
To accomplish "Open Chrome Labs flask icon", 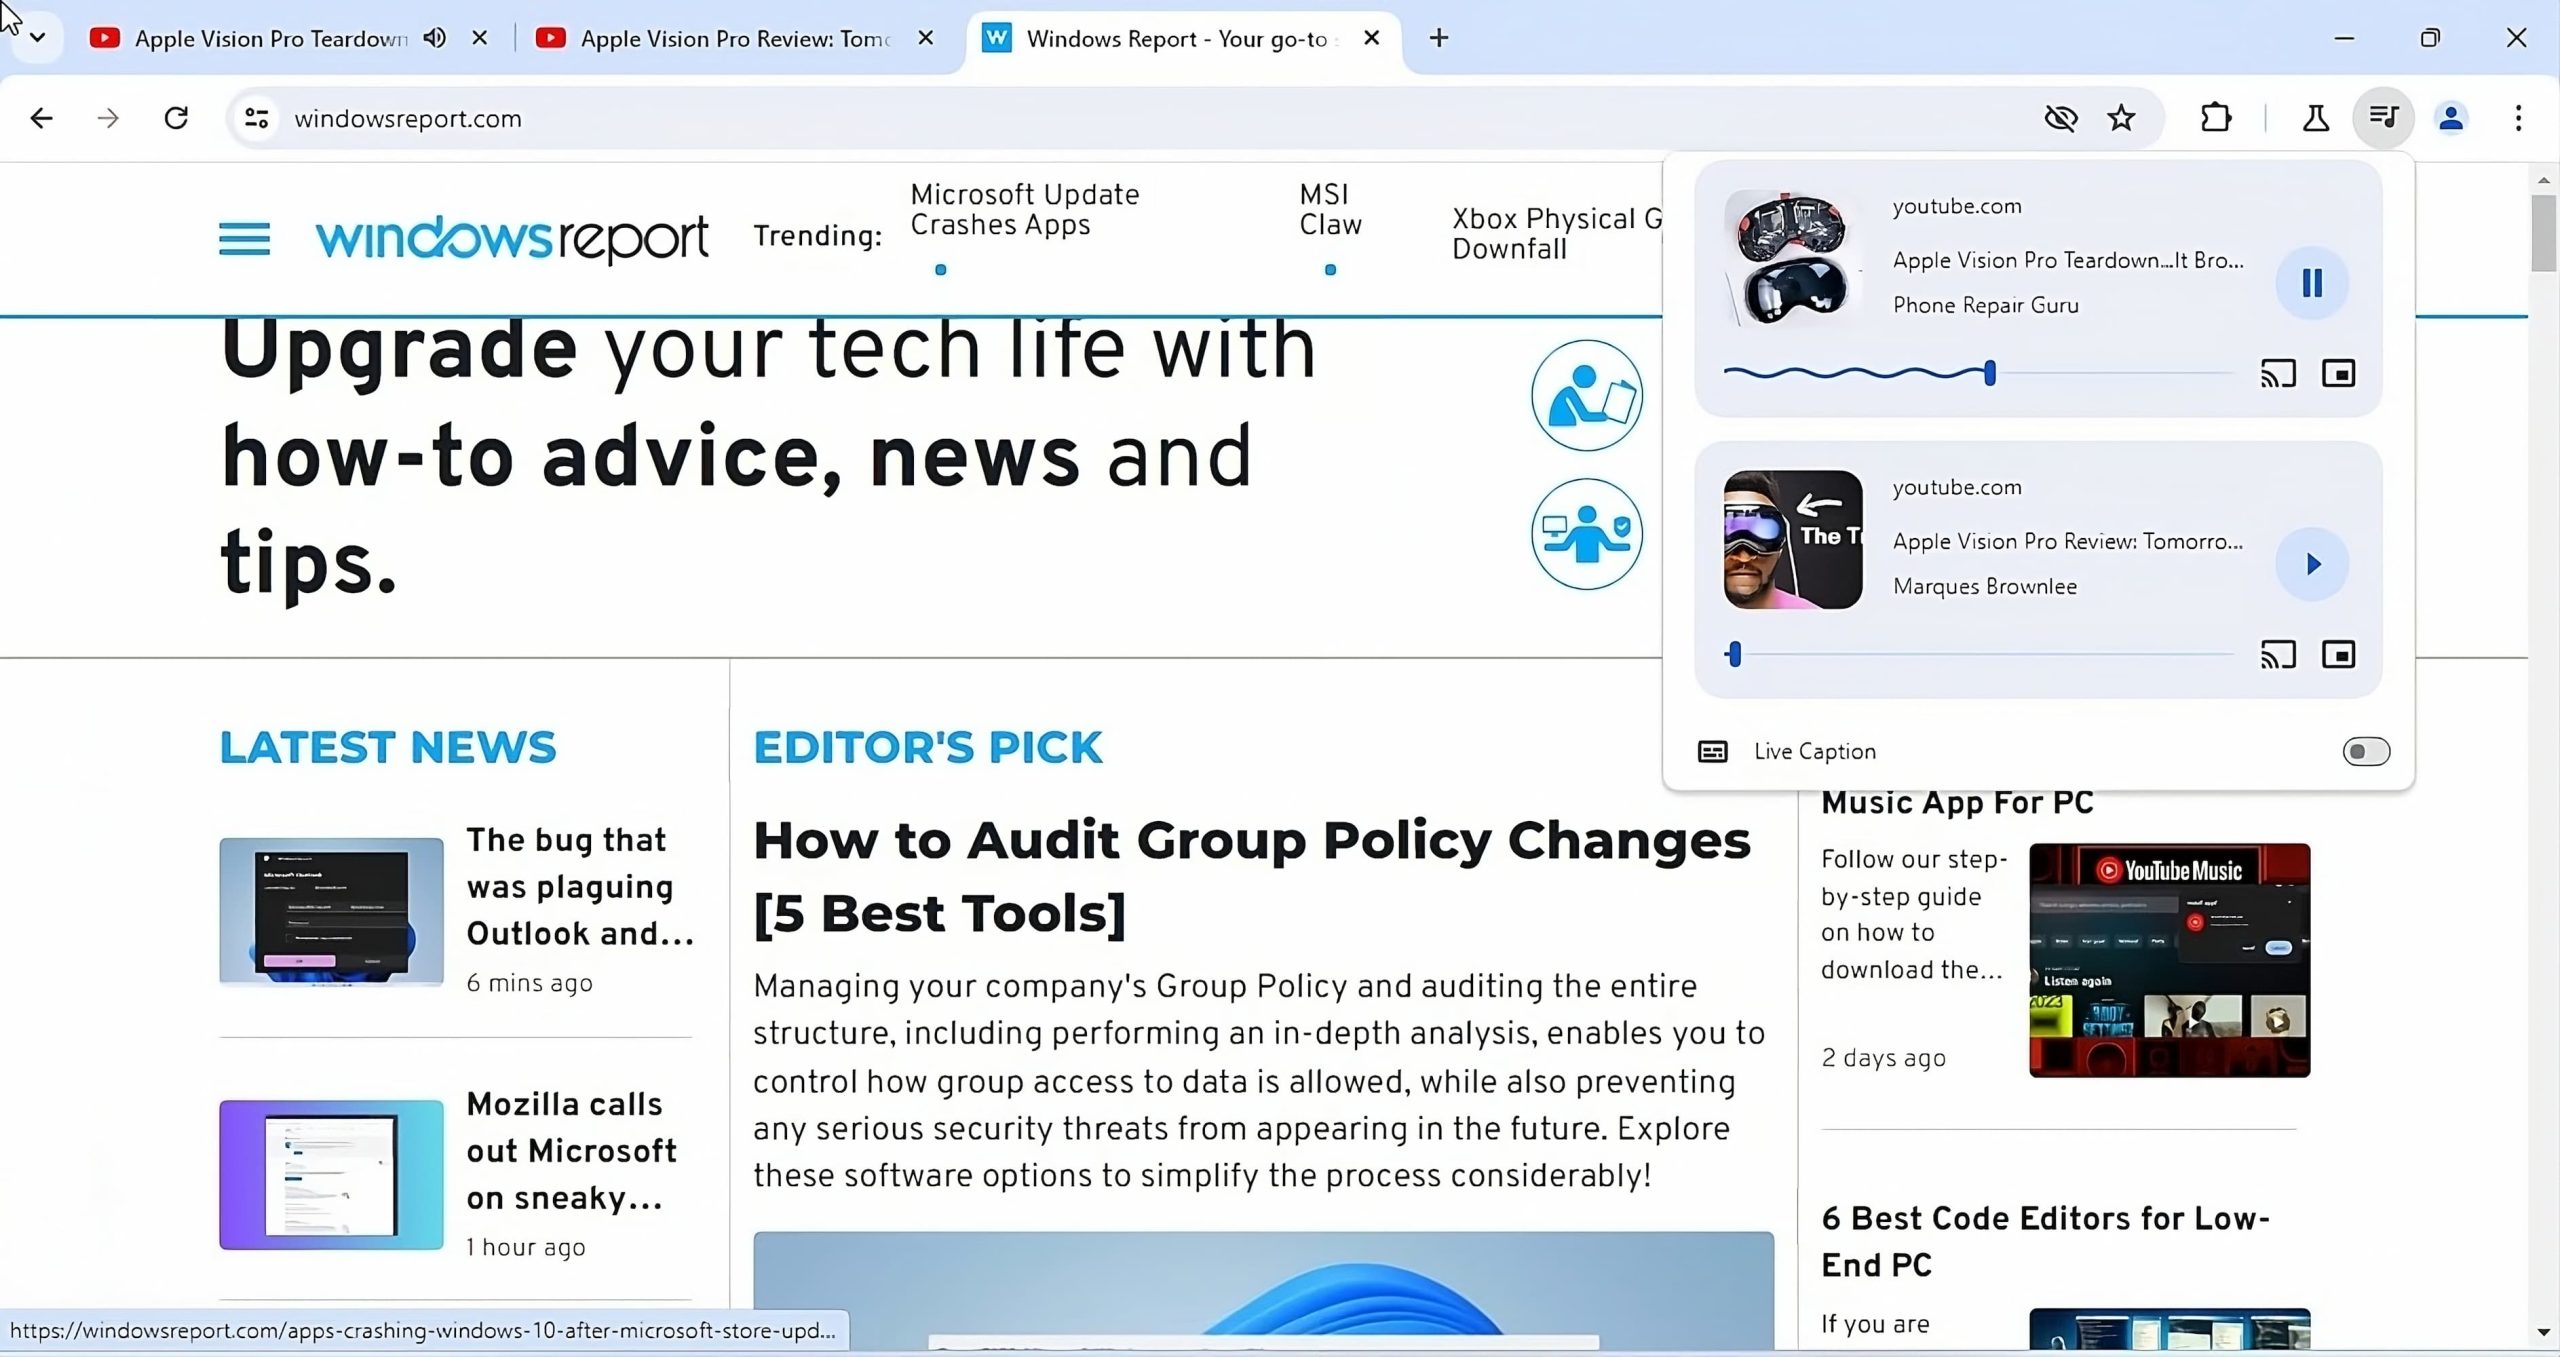I will click(2316, 118).
